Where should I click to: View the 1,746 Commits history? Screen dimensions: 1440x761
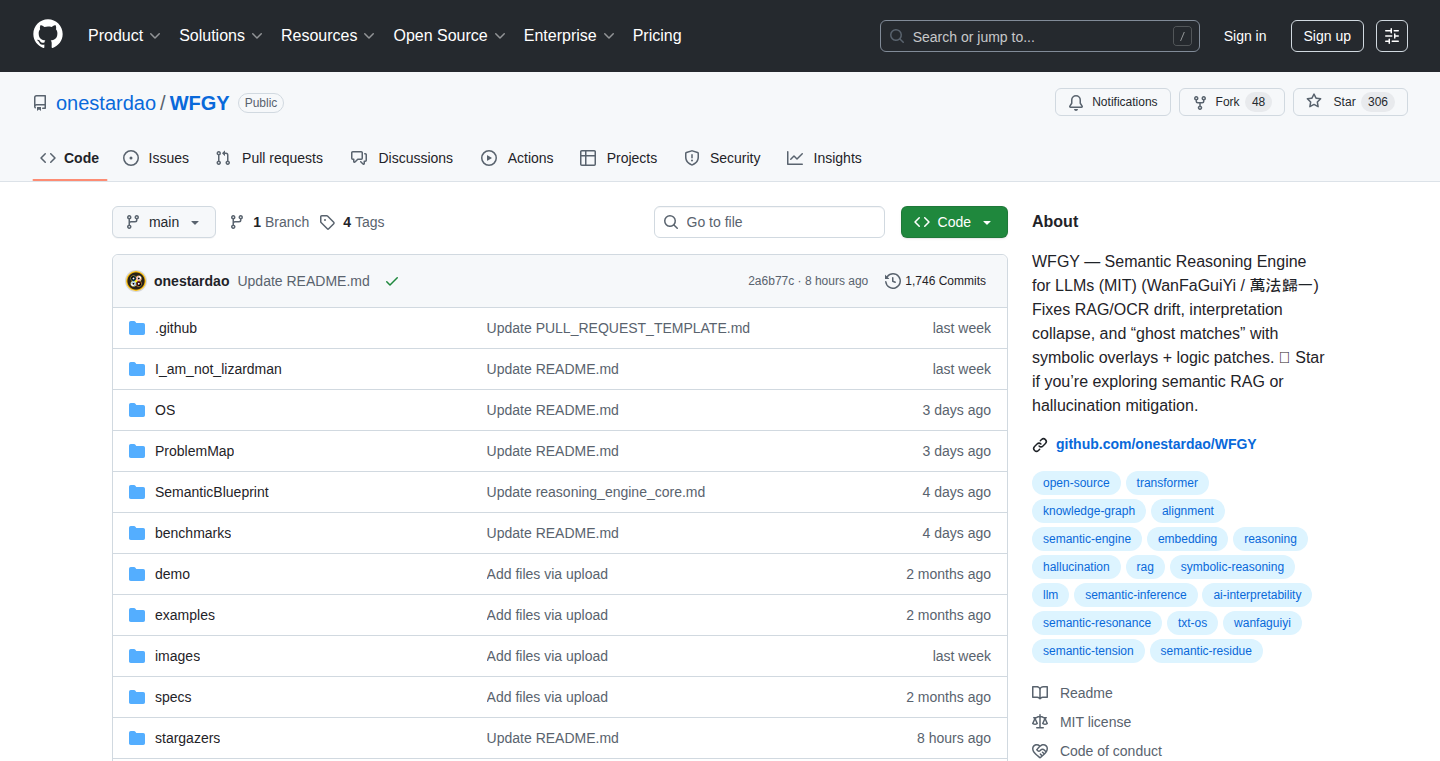tap(936, 281)
